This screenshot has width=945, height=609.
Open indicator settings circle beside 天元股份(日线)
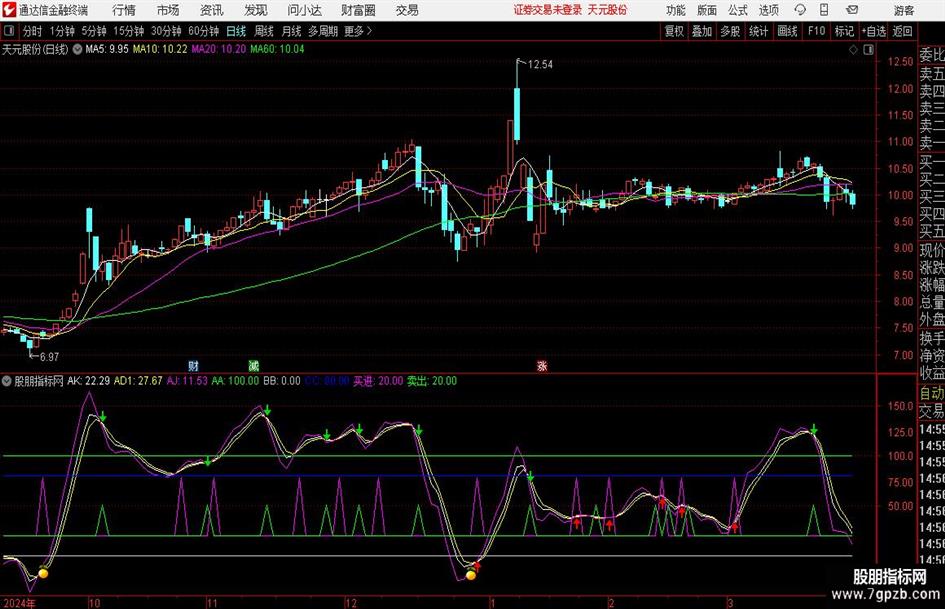77,49
